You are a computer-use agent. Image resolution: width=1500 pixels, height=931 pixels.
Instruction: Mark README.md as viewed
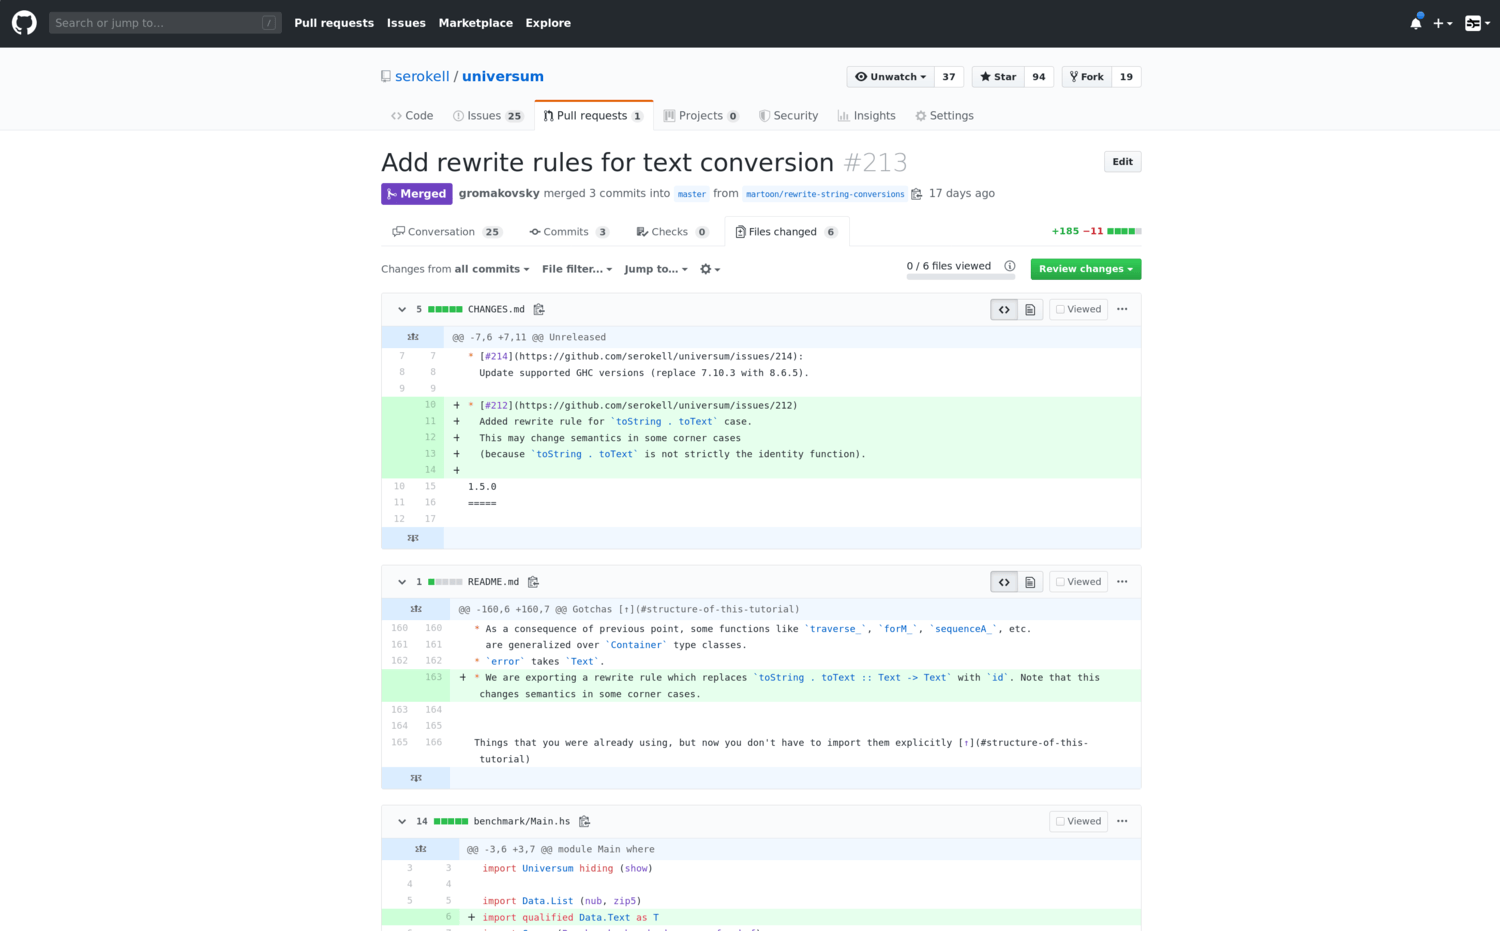coord(1078,582)
